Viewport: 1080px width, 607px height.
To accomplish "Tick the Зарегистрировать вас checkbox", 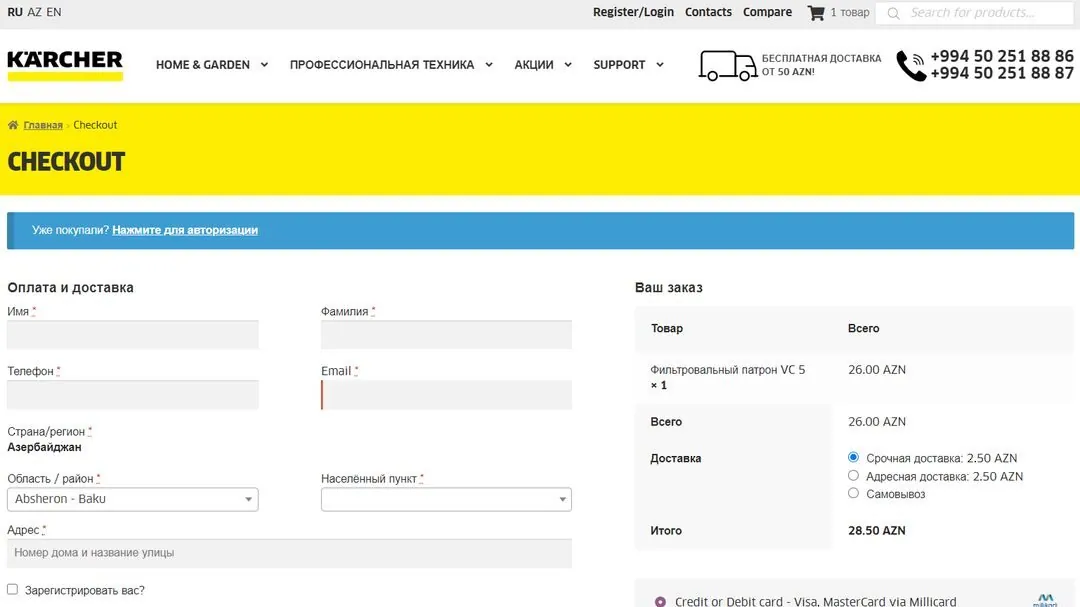I will (12, 589).
